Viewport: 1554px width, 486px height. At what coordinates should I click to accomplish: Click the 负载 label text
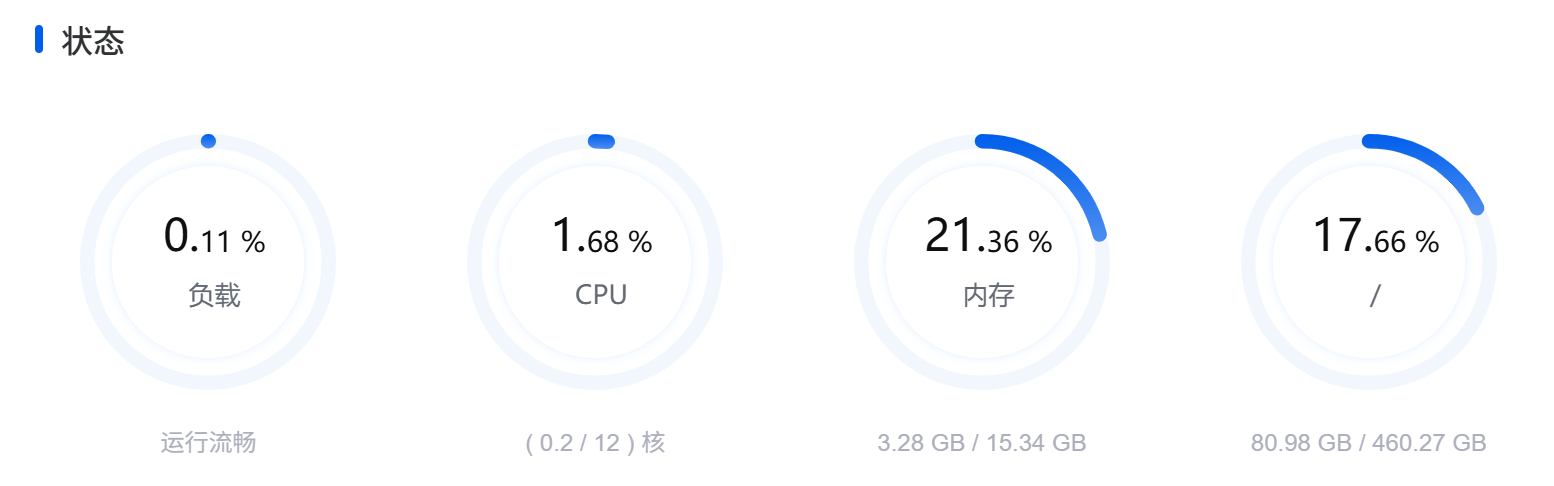click(215, 295)
